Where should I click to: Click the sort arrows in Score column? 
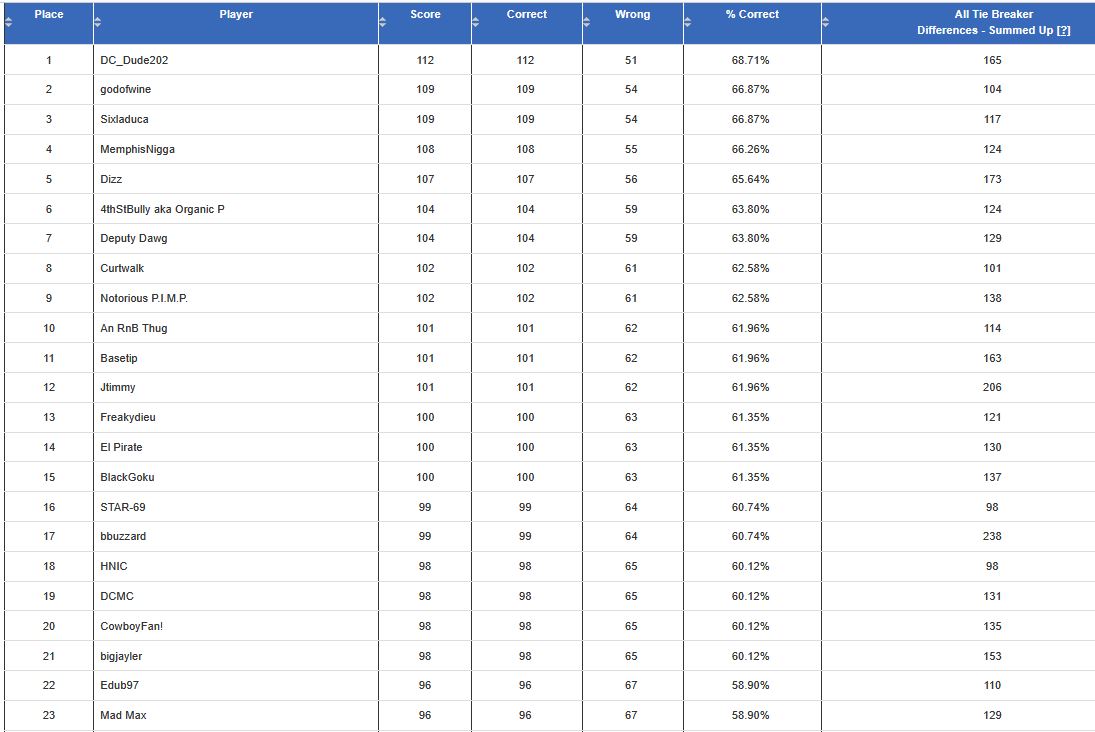coord(383,22)
